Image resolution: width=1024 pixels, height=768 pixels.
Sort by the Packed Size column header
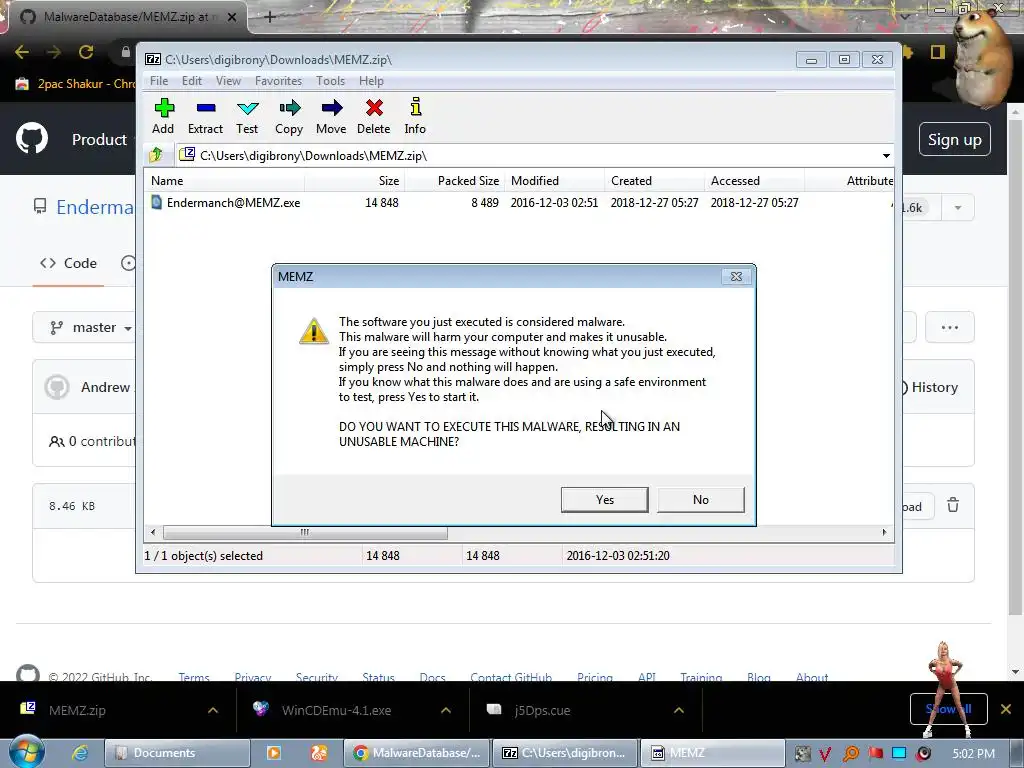(455, 181)
